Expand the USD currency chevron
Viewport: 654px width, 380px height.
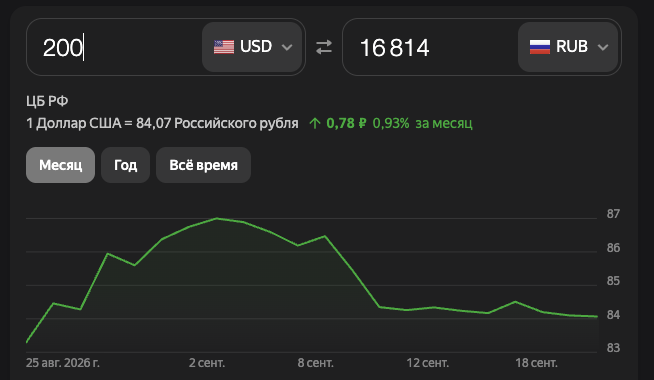coord(287,47)
